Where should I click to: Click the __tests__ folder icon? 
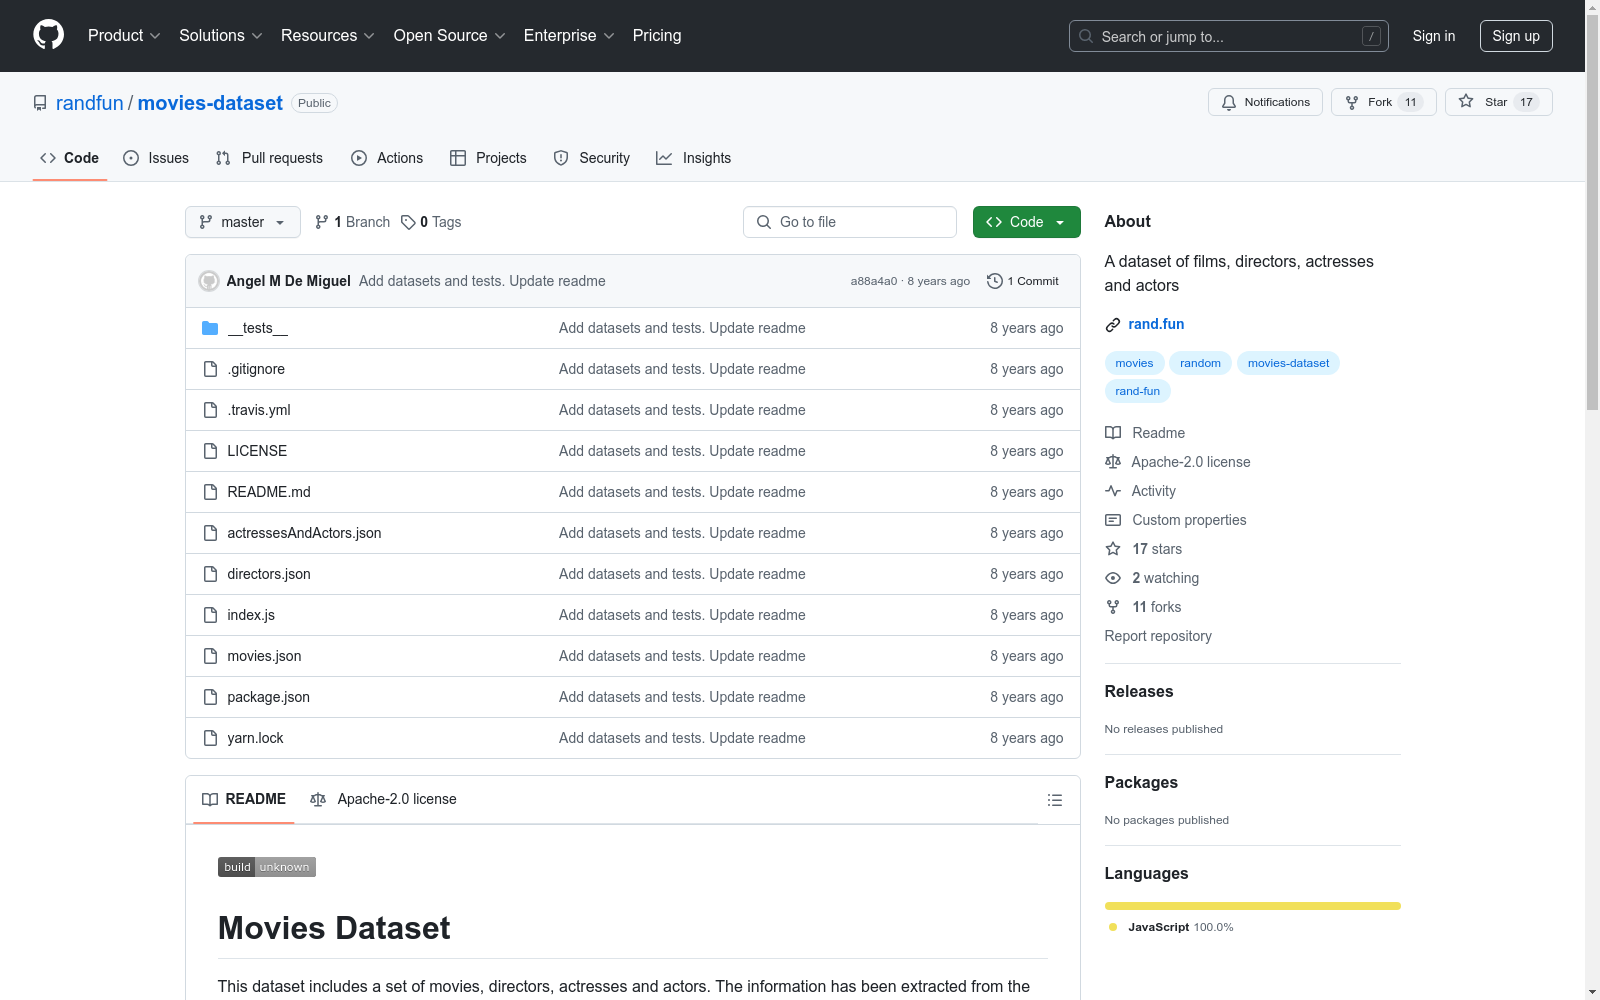[210, 328]
